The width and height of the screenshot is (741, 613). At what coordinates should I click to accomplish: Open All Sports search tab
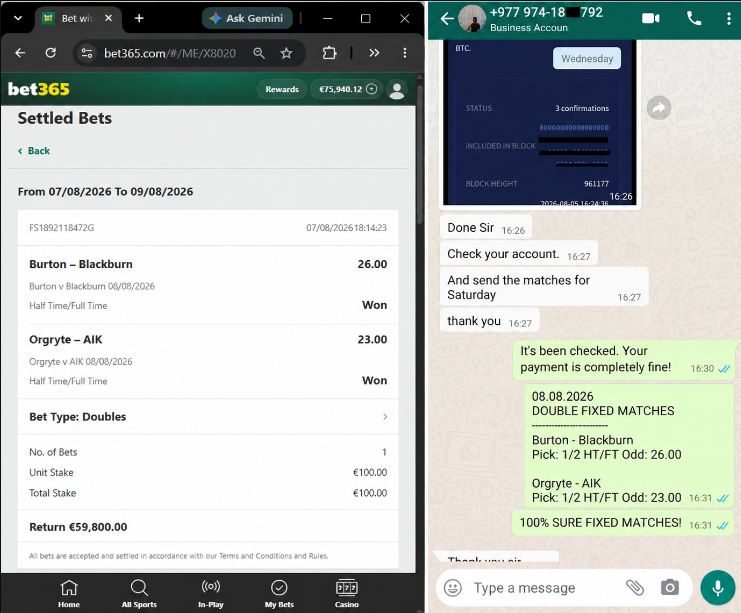coord(139,594)
